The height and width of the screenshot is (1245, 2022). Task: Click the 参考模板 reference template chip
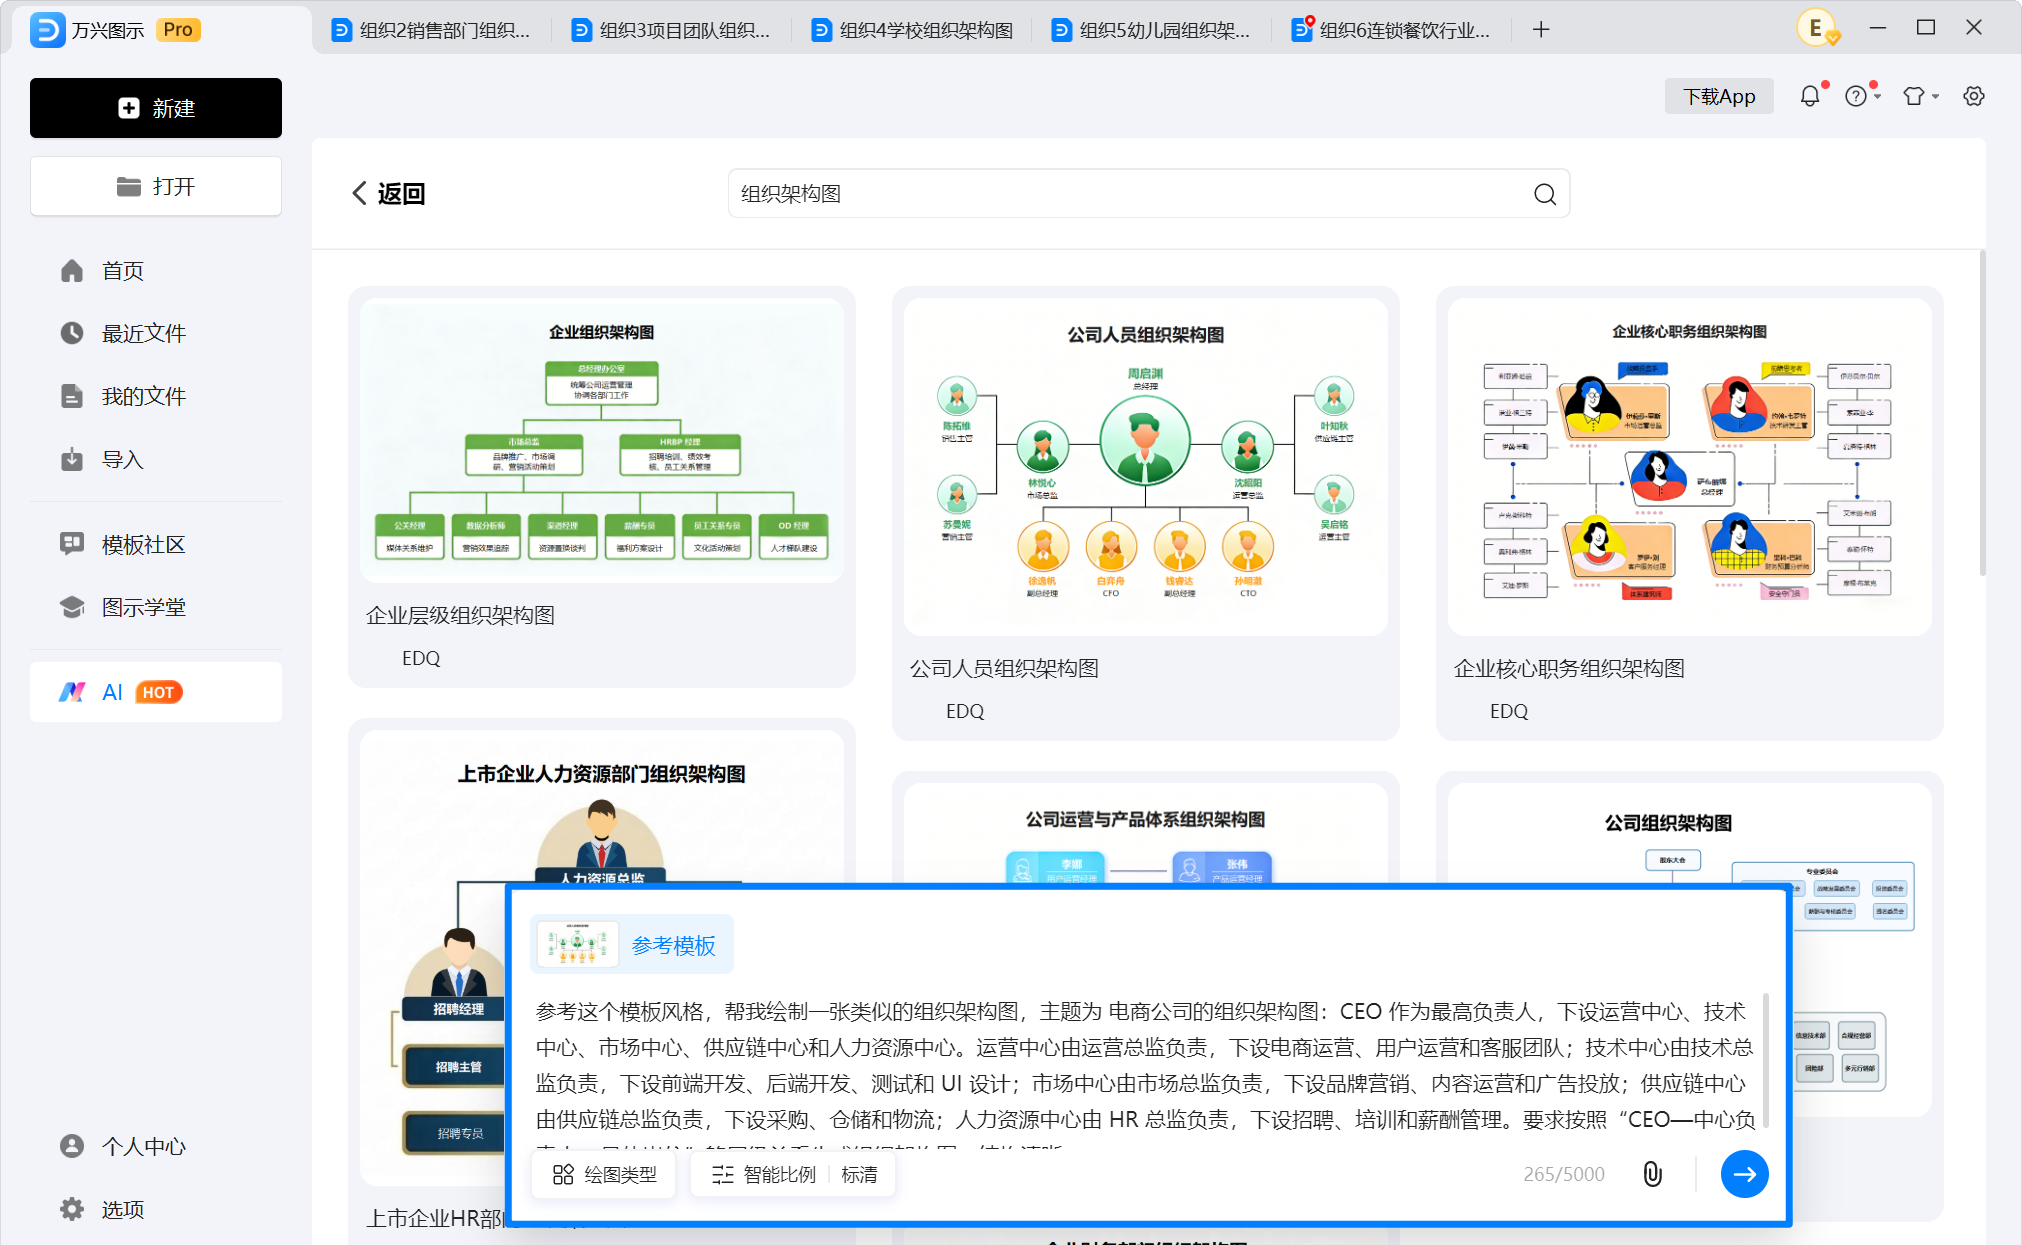[x=632, y=944]
